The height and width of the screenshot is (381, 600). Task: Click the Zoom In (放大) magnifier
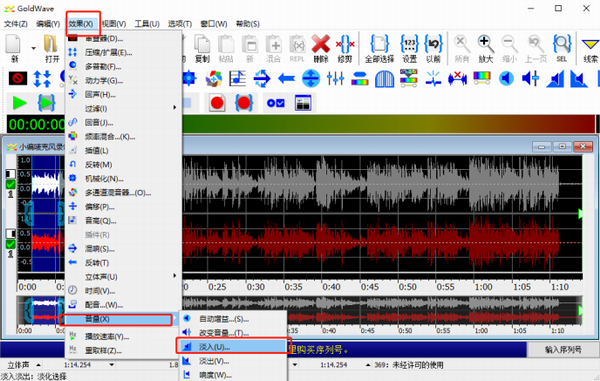(486, 48)
